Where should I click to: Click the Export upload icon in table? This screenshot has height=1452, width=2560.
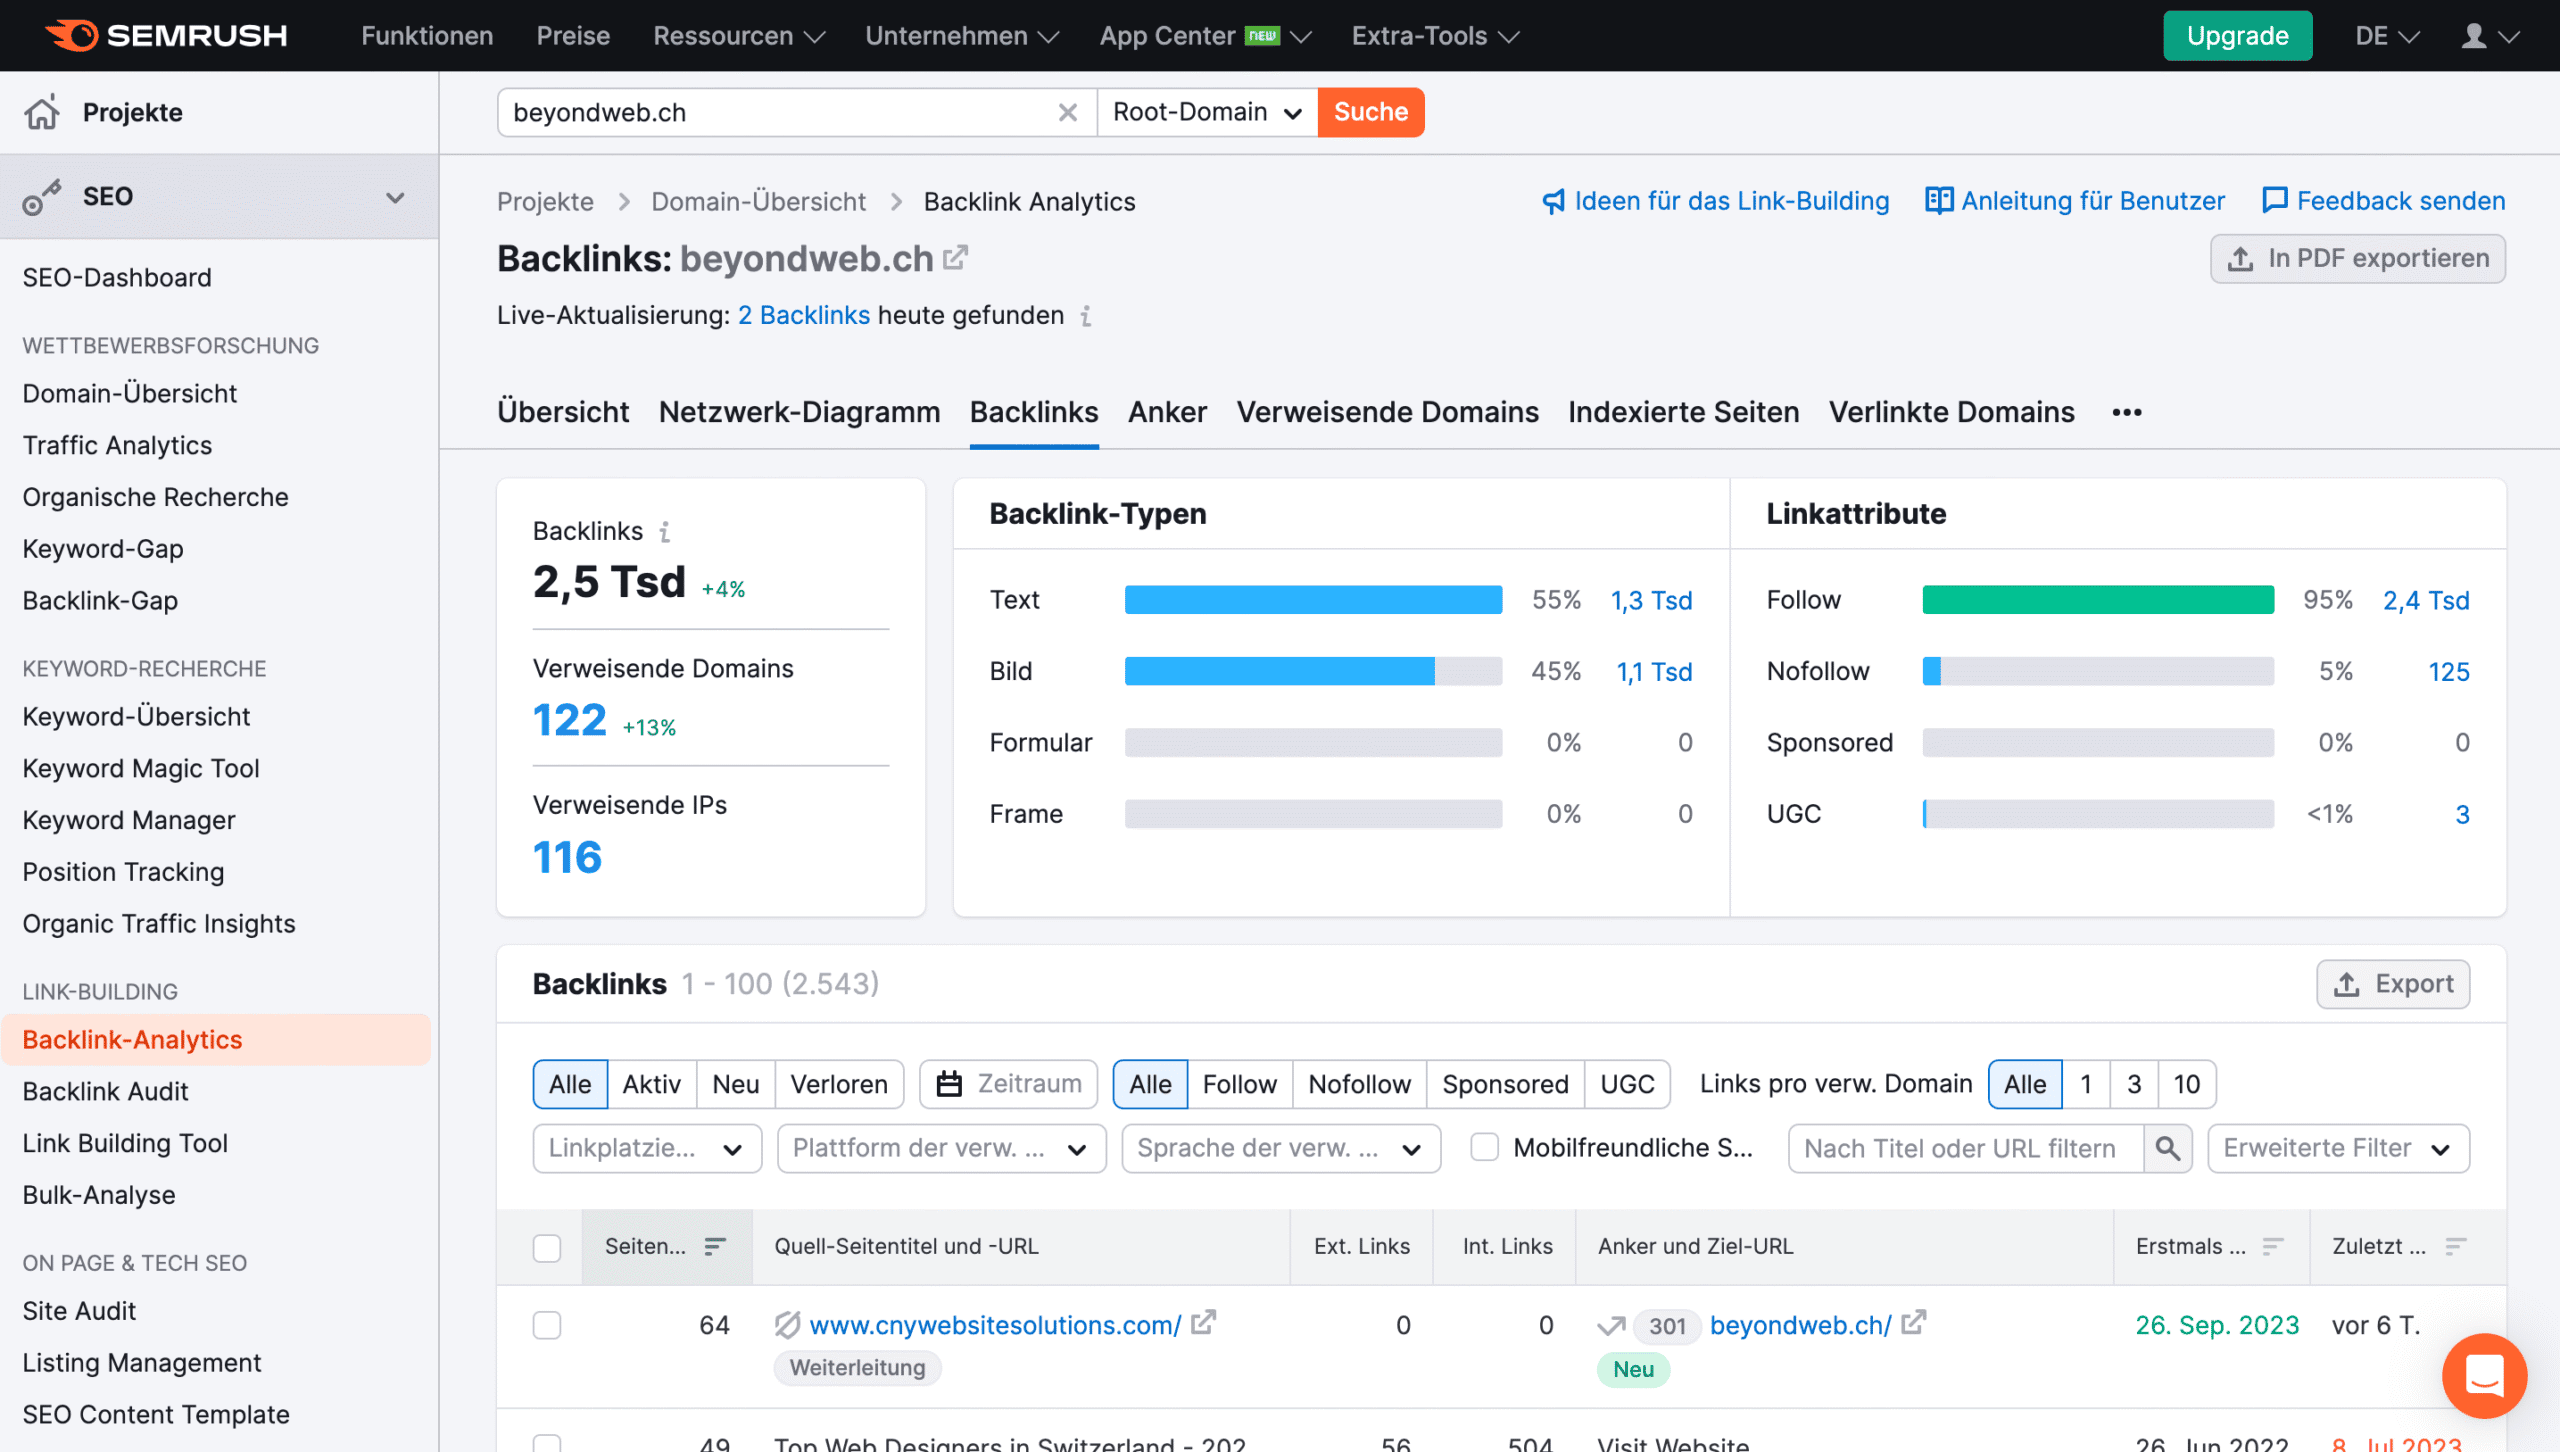(x=2347, y=985)
